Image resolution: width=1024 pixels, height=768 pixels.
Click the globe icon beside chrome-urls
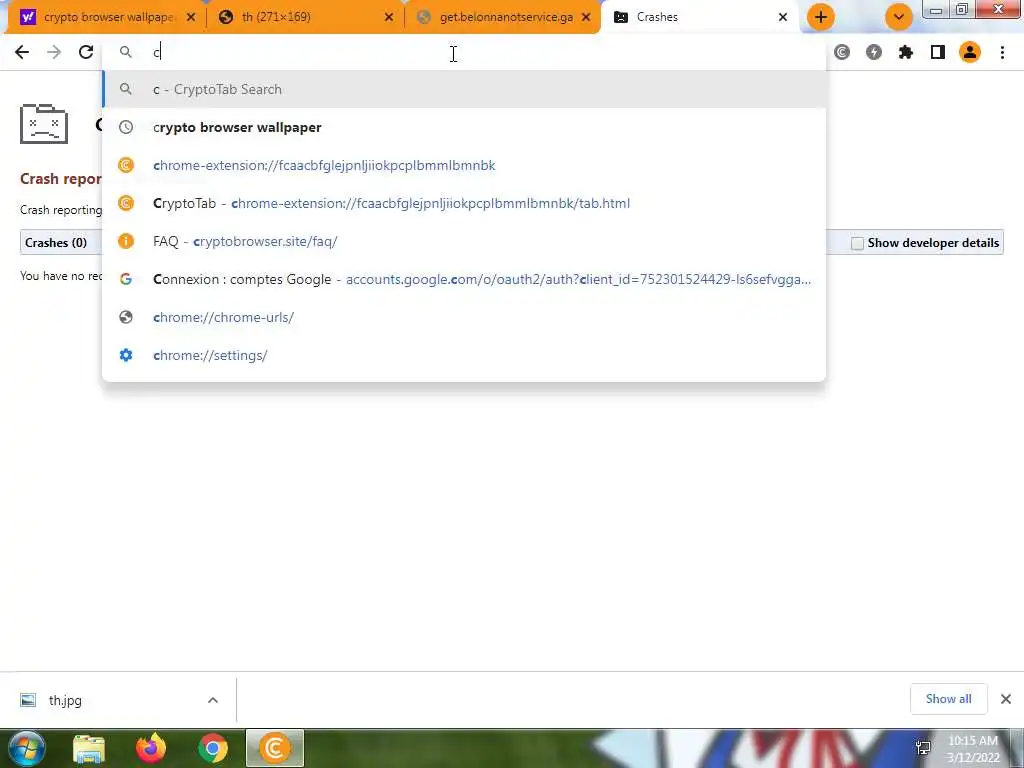click(125, 317)
